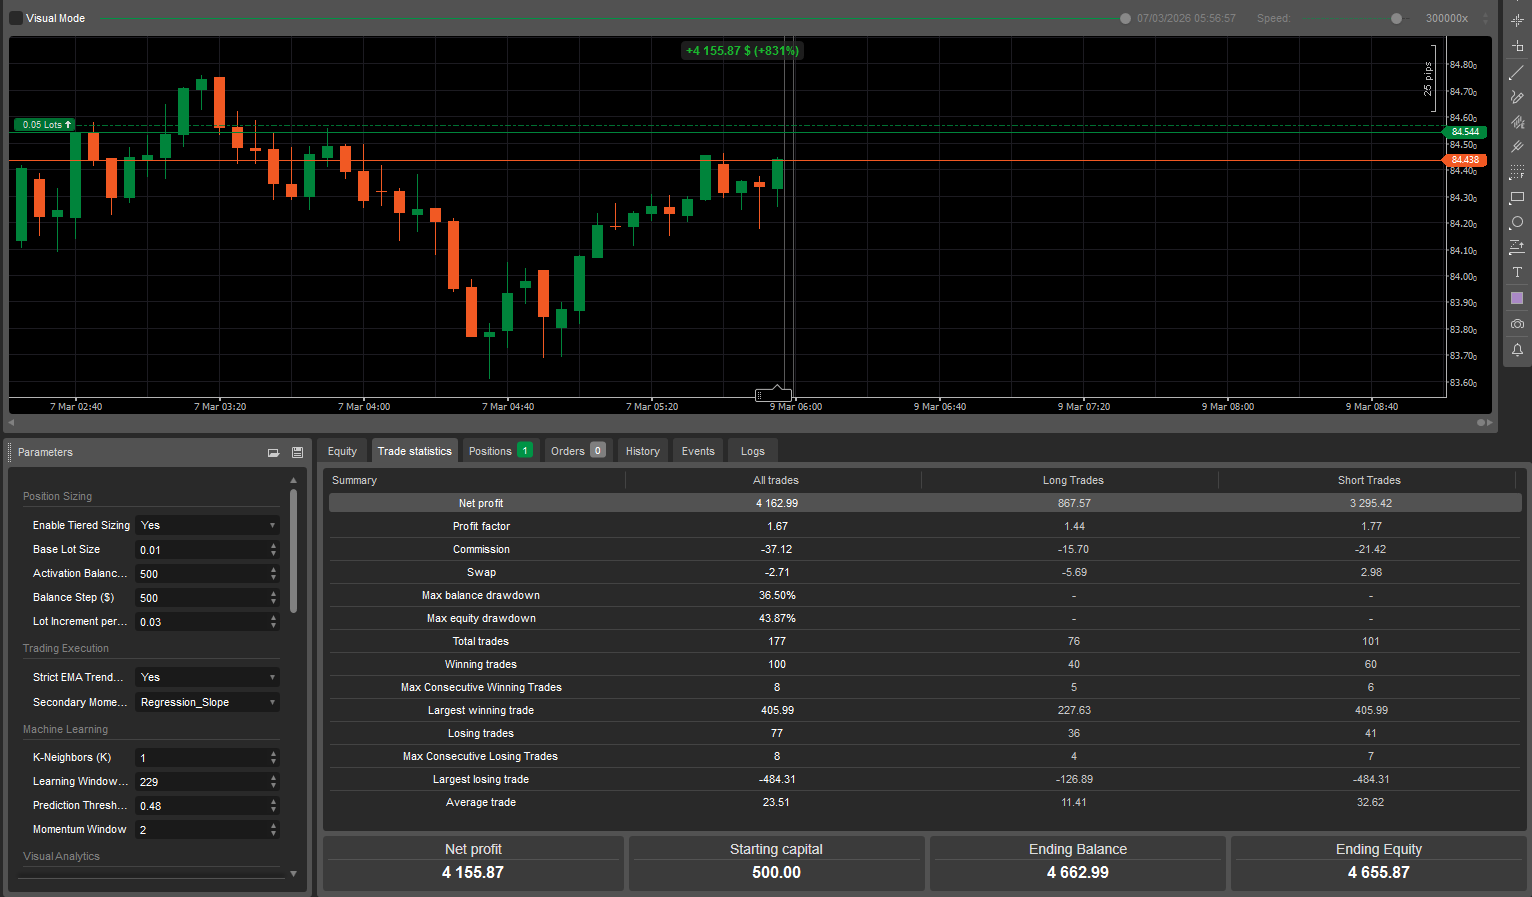Select the freehand pencil drawing tool
This screenshot has width=1532, height=897.
(x=1517, y=97)
